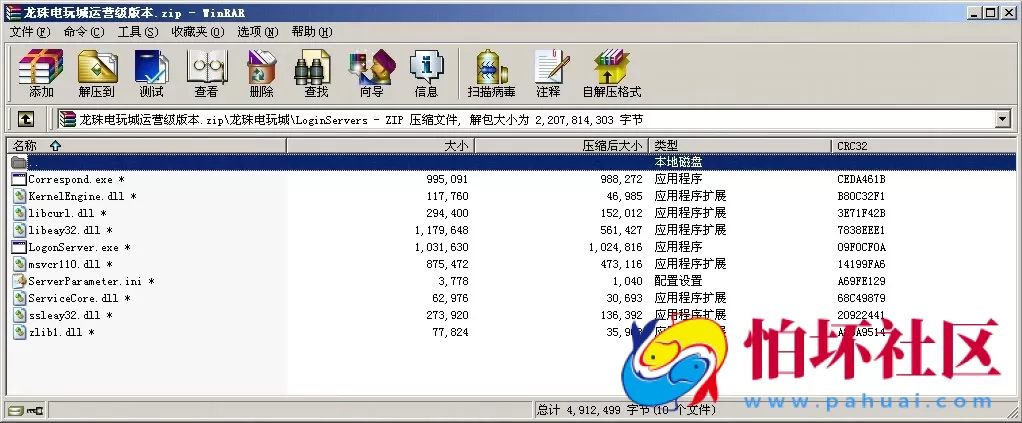Open the Favorites (收藏夹) menu

(197, 32)
